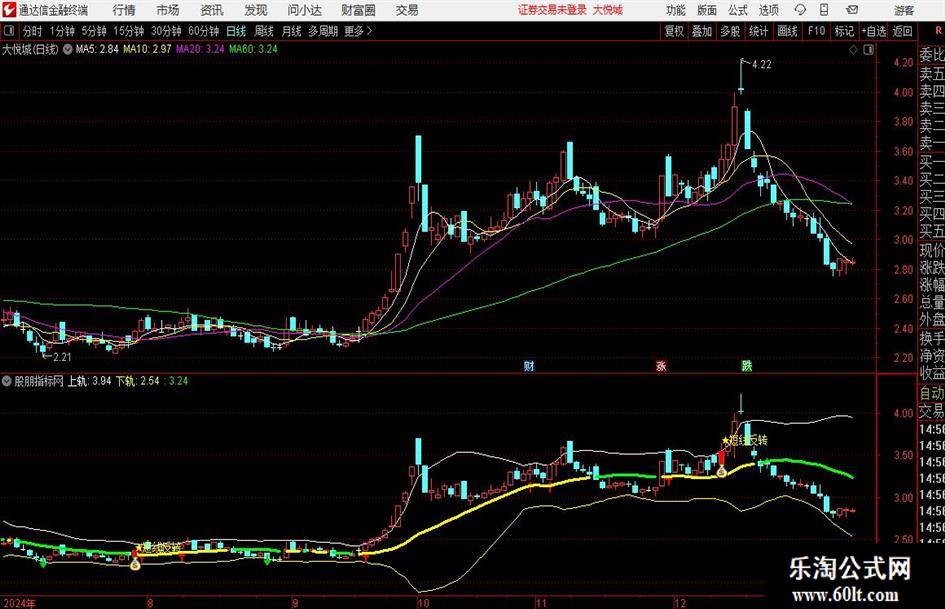This screenshot has width=945, height=609.
Task: Switch to the 60分钟 period
Action: tap(204, 31)
